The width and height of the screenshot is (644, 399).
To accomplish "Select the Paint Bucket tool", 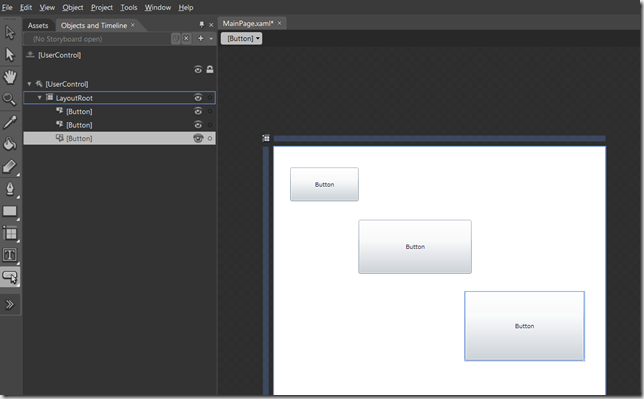I will coord(10,144).
